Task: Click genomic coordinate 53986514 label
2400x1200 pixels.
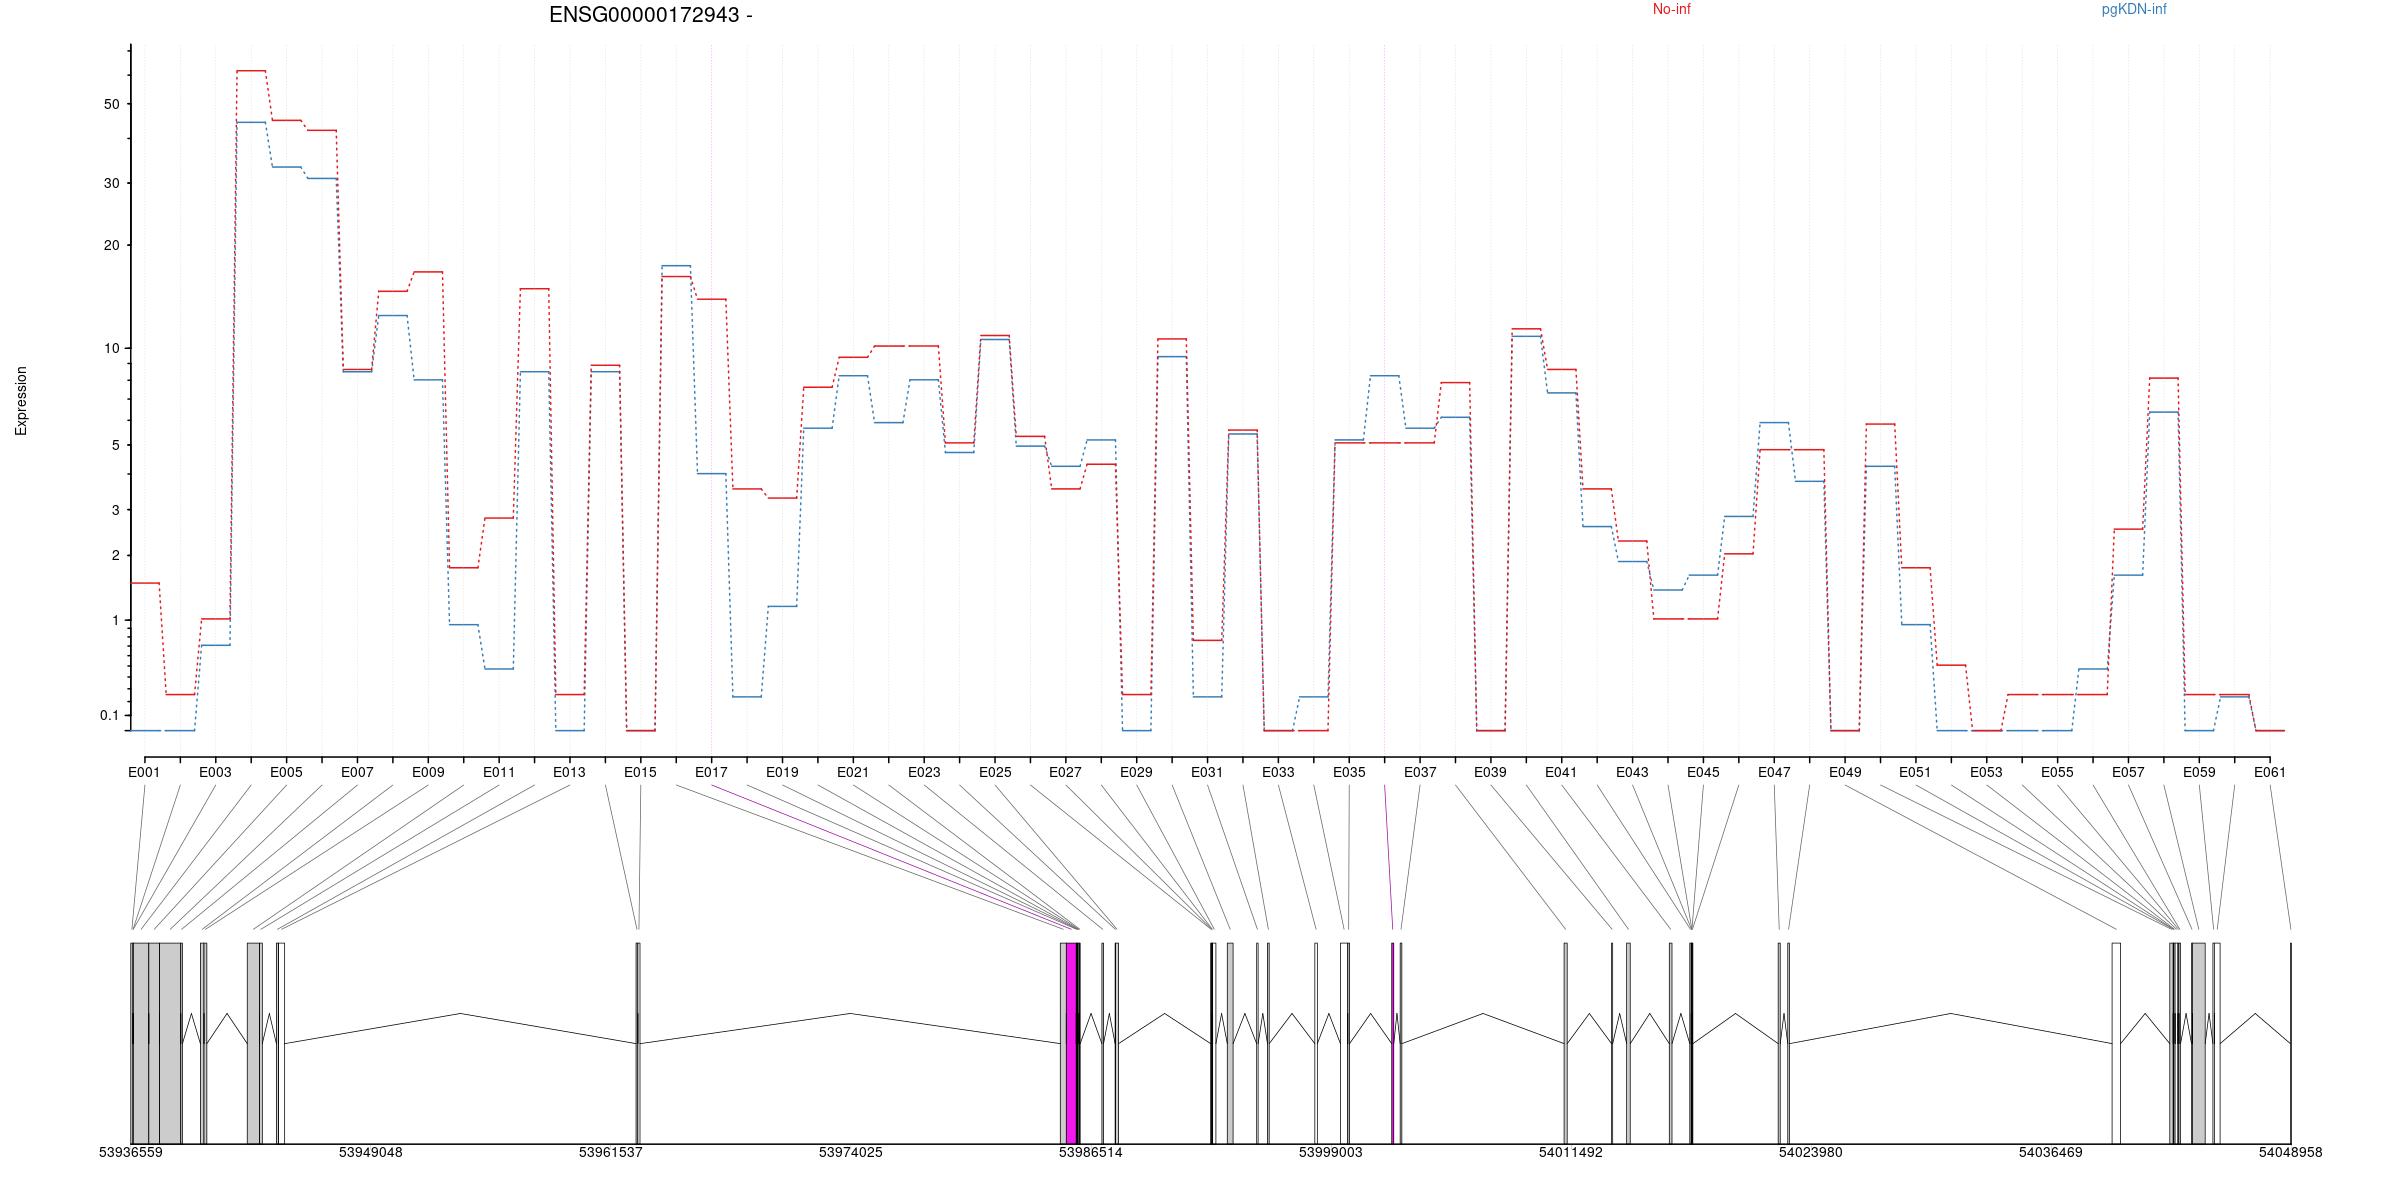Action: pyautogui.click(x=1090, y=1152)
